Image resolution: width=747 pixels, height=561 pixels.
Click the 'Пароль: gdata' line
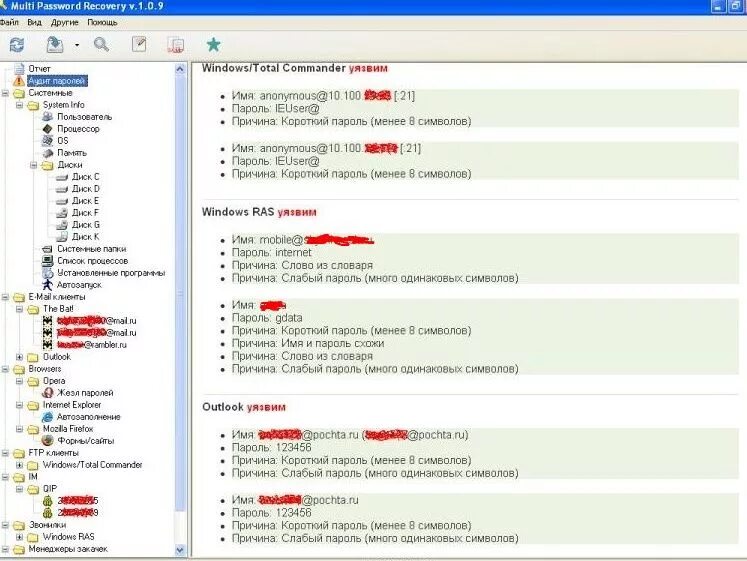point(267,318)
